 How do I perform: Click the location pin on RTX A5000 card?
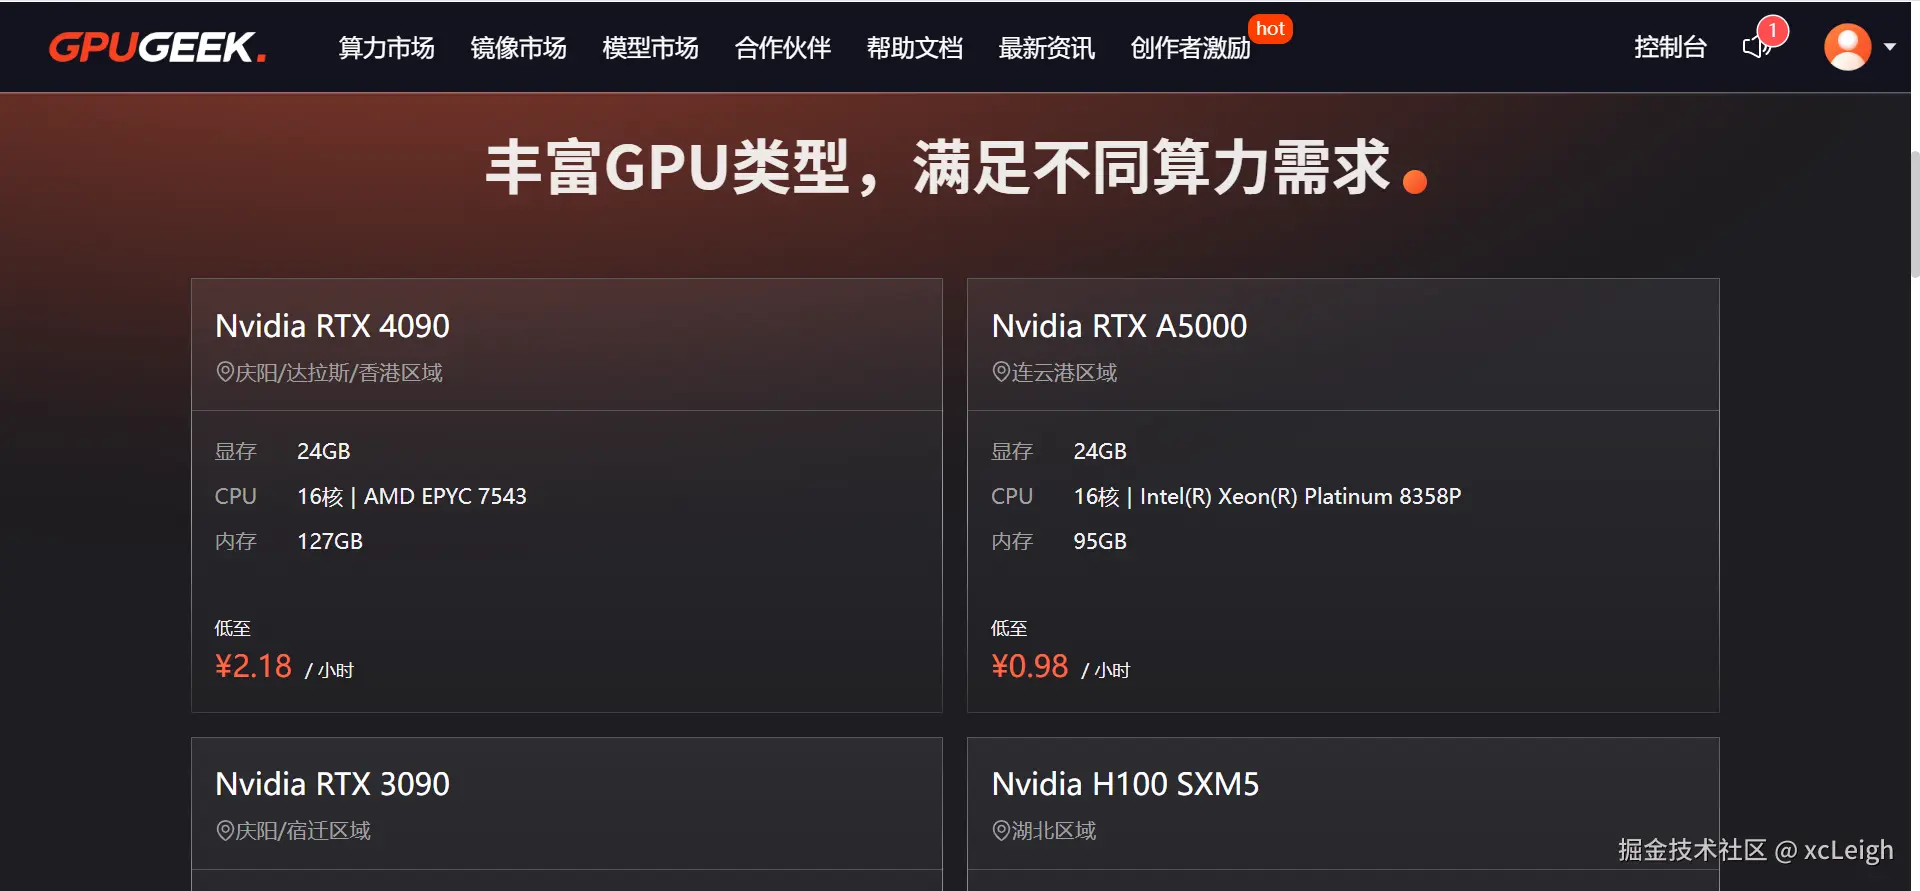click(1001, 372)
